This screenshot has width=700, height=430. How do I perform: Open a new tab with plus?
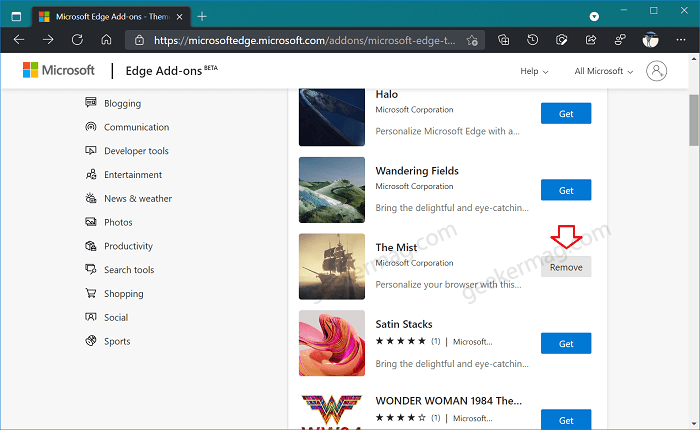tap(202, 17)
